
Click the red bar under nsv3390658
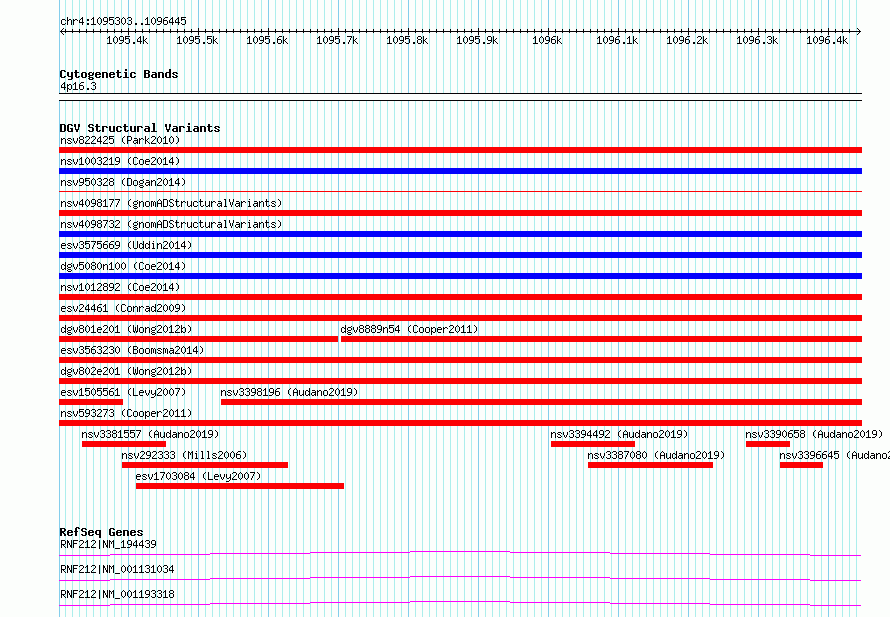[768, 444]
